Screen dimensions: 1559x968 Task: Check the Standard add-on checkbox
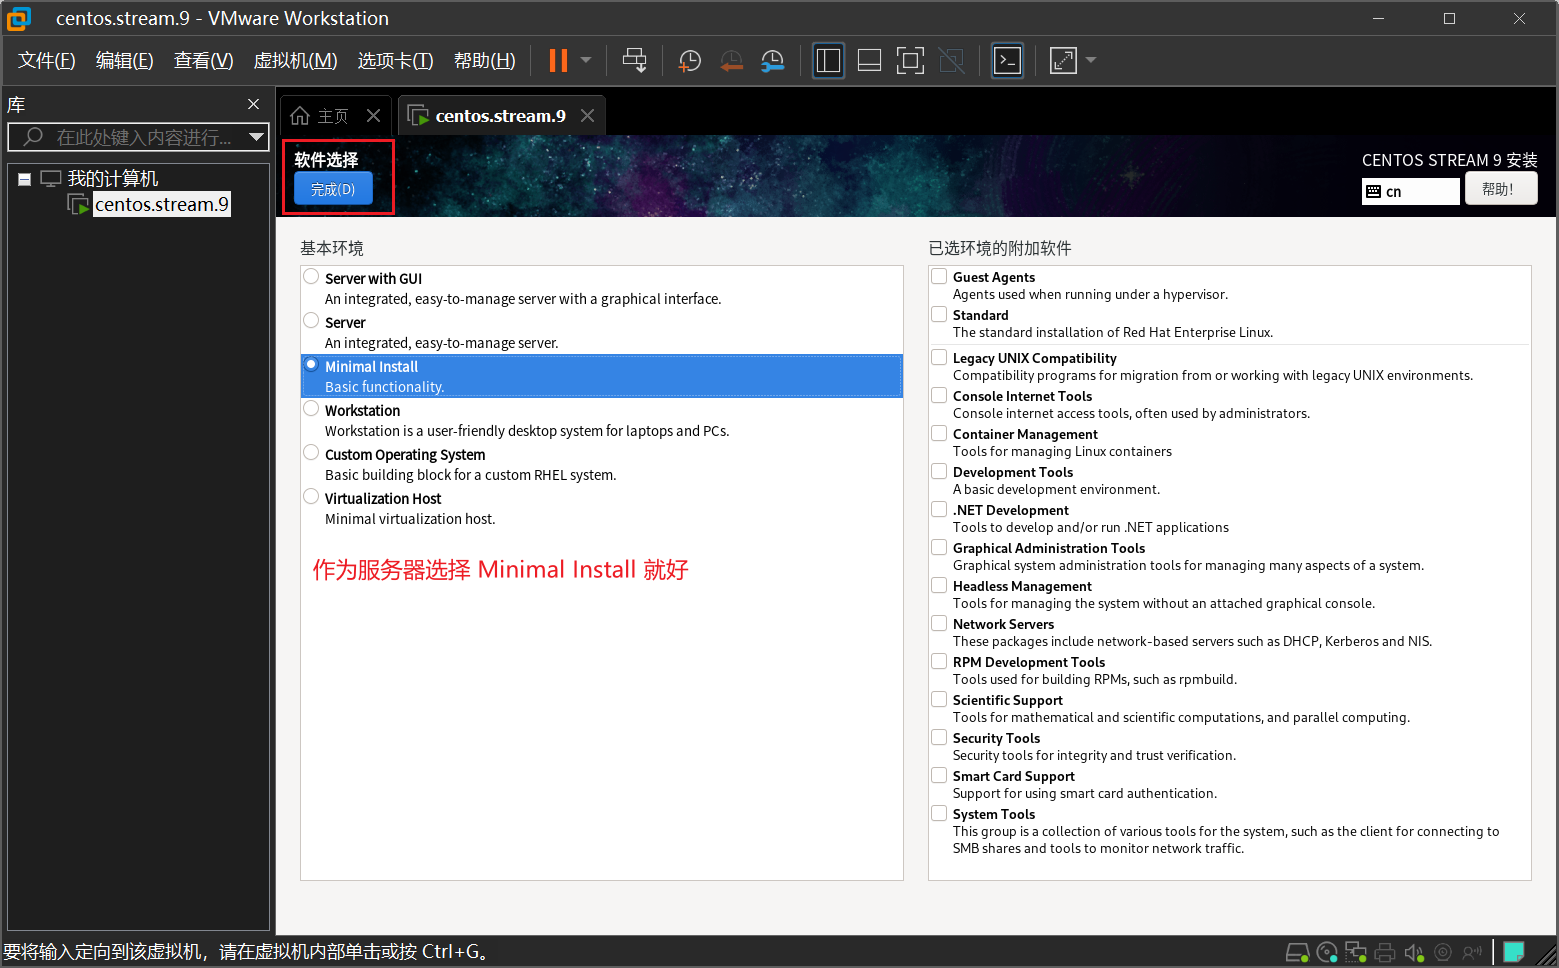coord(939,314)
